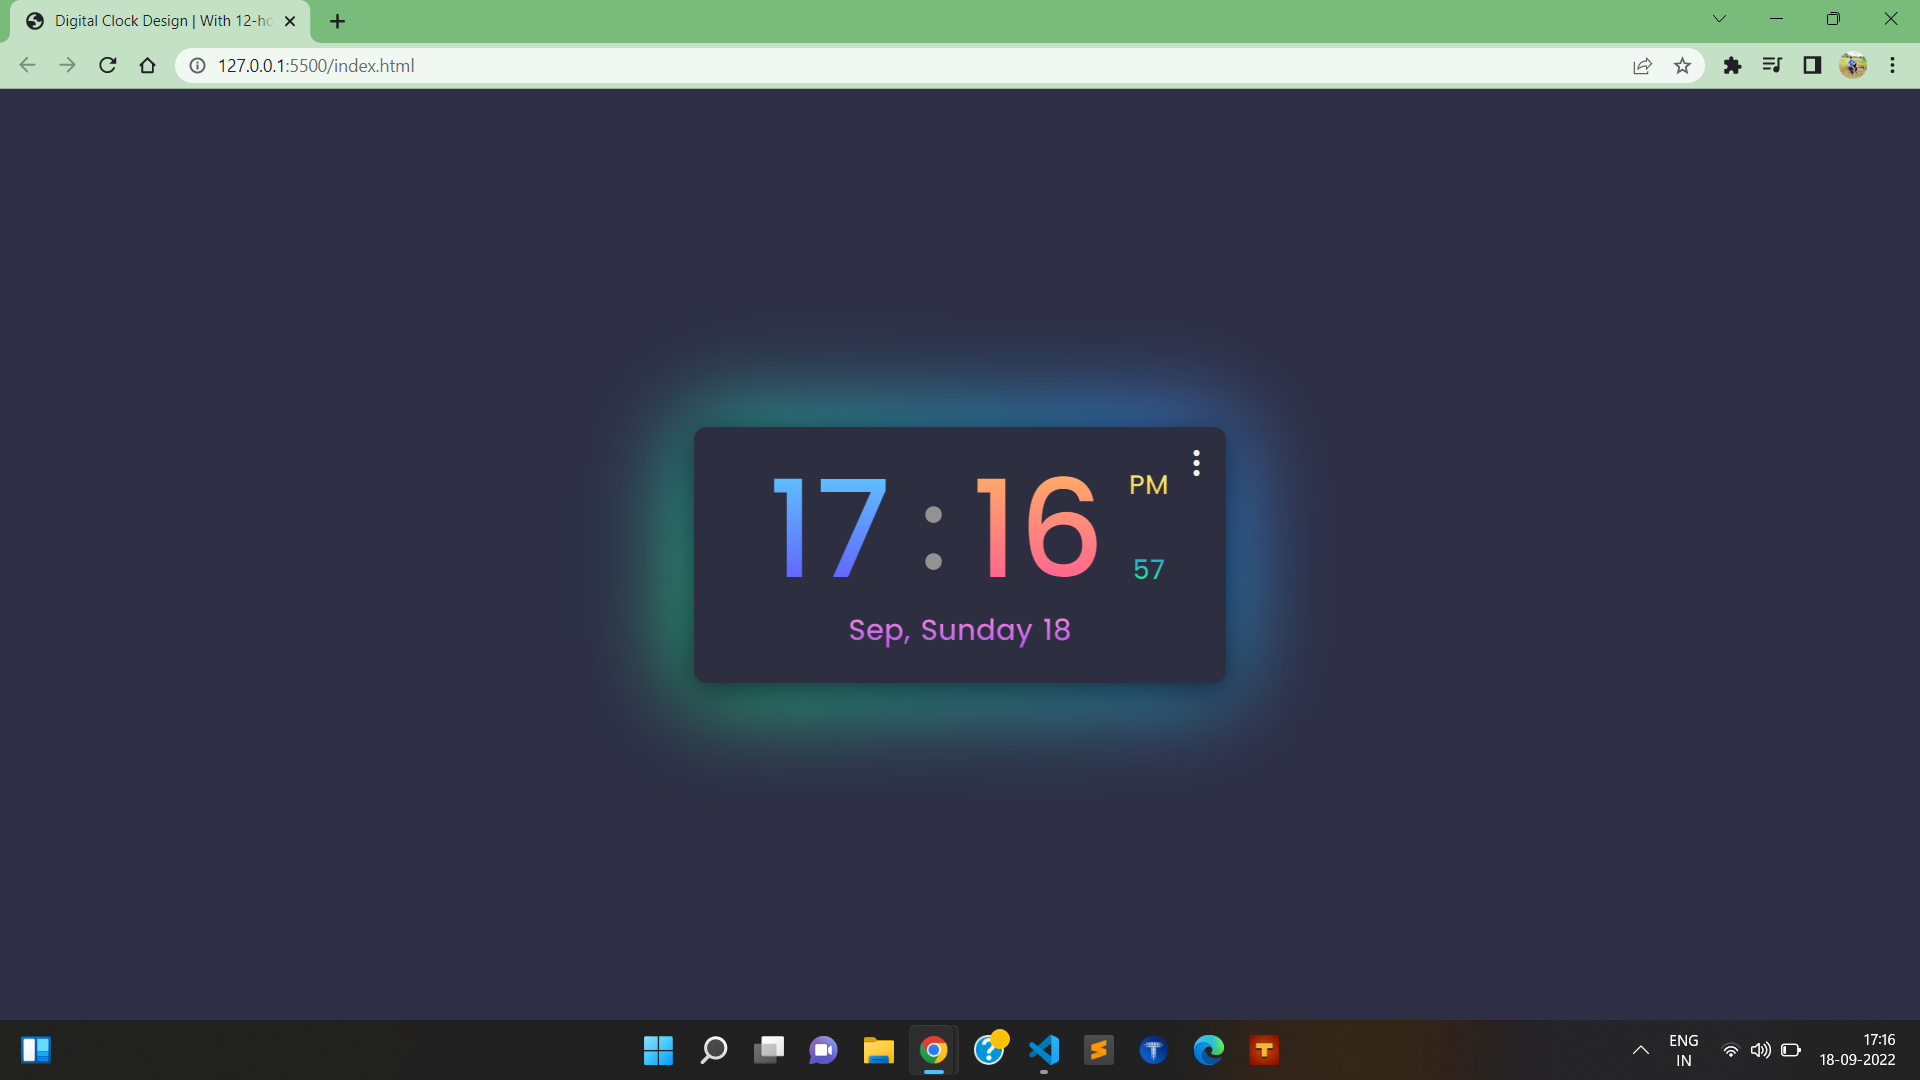
Task: Click inside the address bar
Action: (x=700, y=66)
